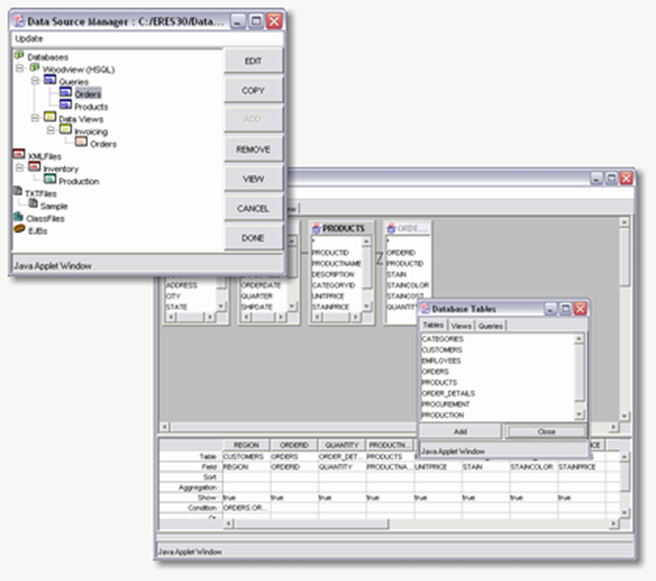Click the ClassFiles icon in tree

coord(18,216)
